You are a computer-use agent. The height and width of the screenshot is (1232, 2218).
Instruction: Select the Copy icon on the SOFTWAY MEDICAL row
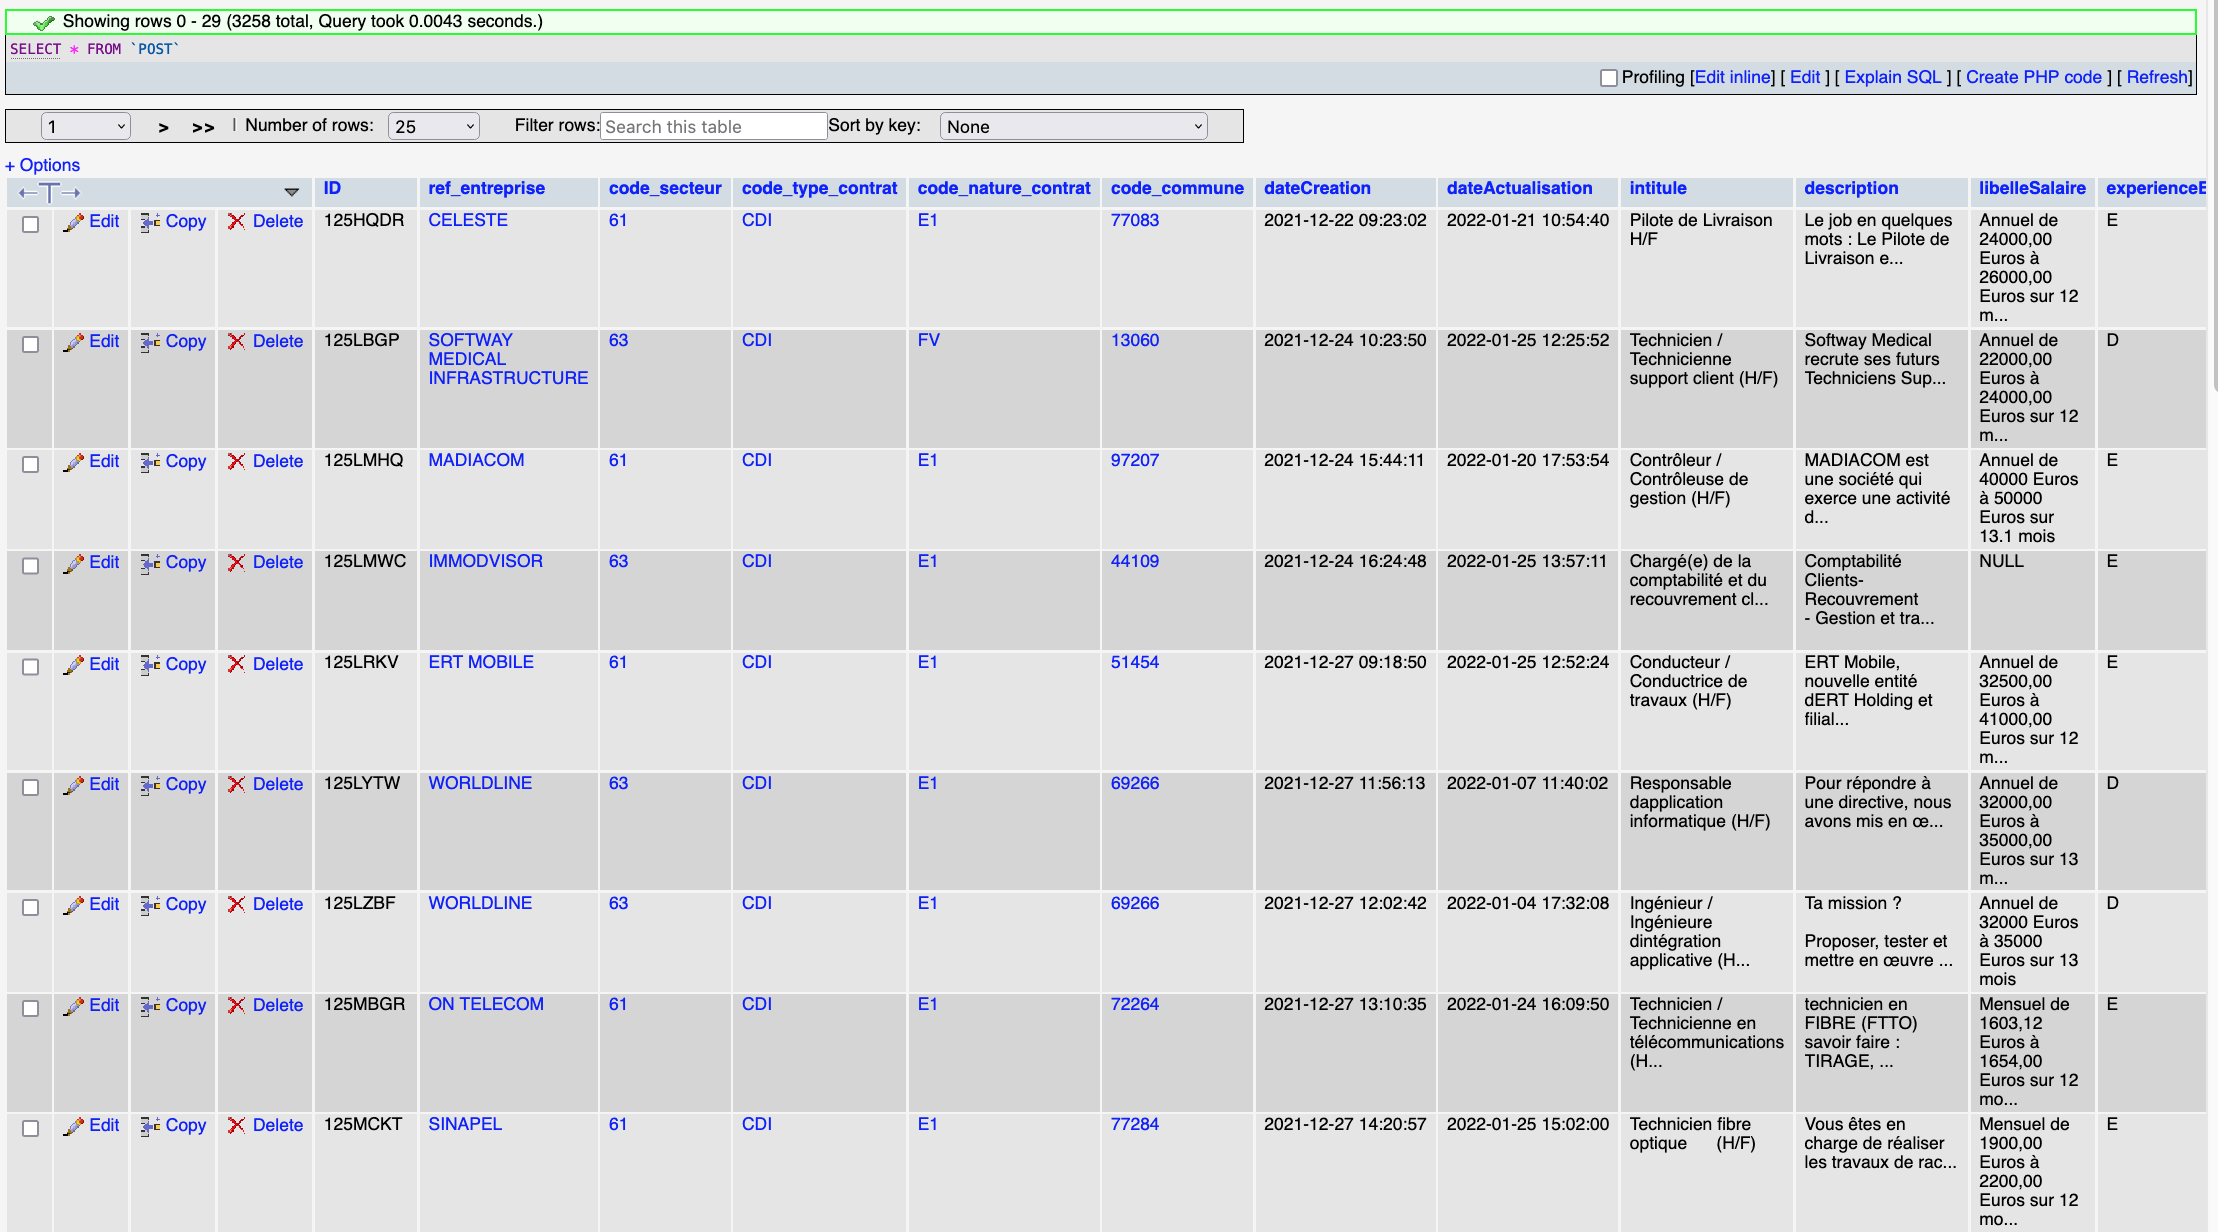tap(150, 341)
